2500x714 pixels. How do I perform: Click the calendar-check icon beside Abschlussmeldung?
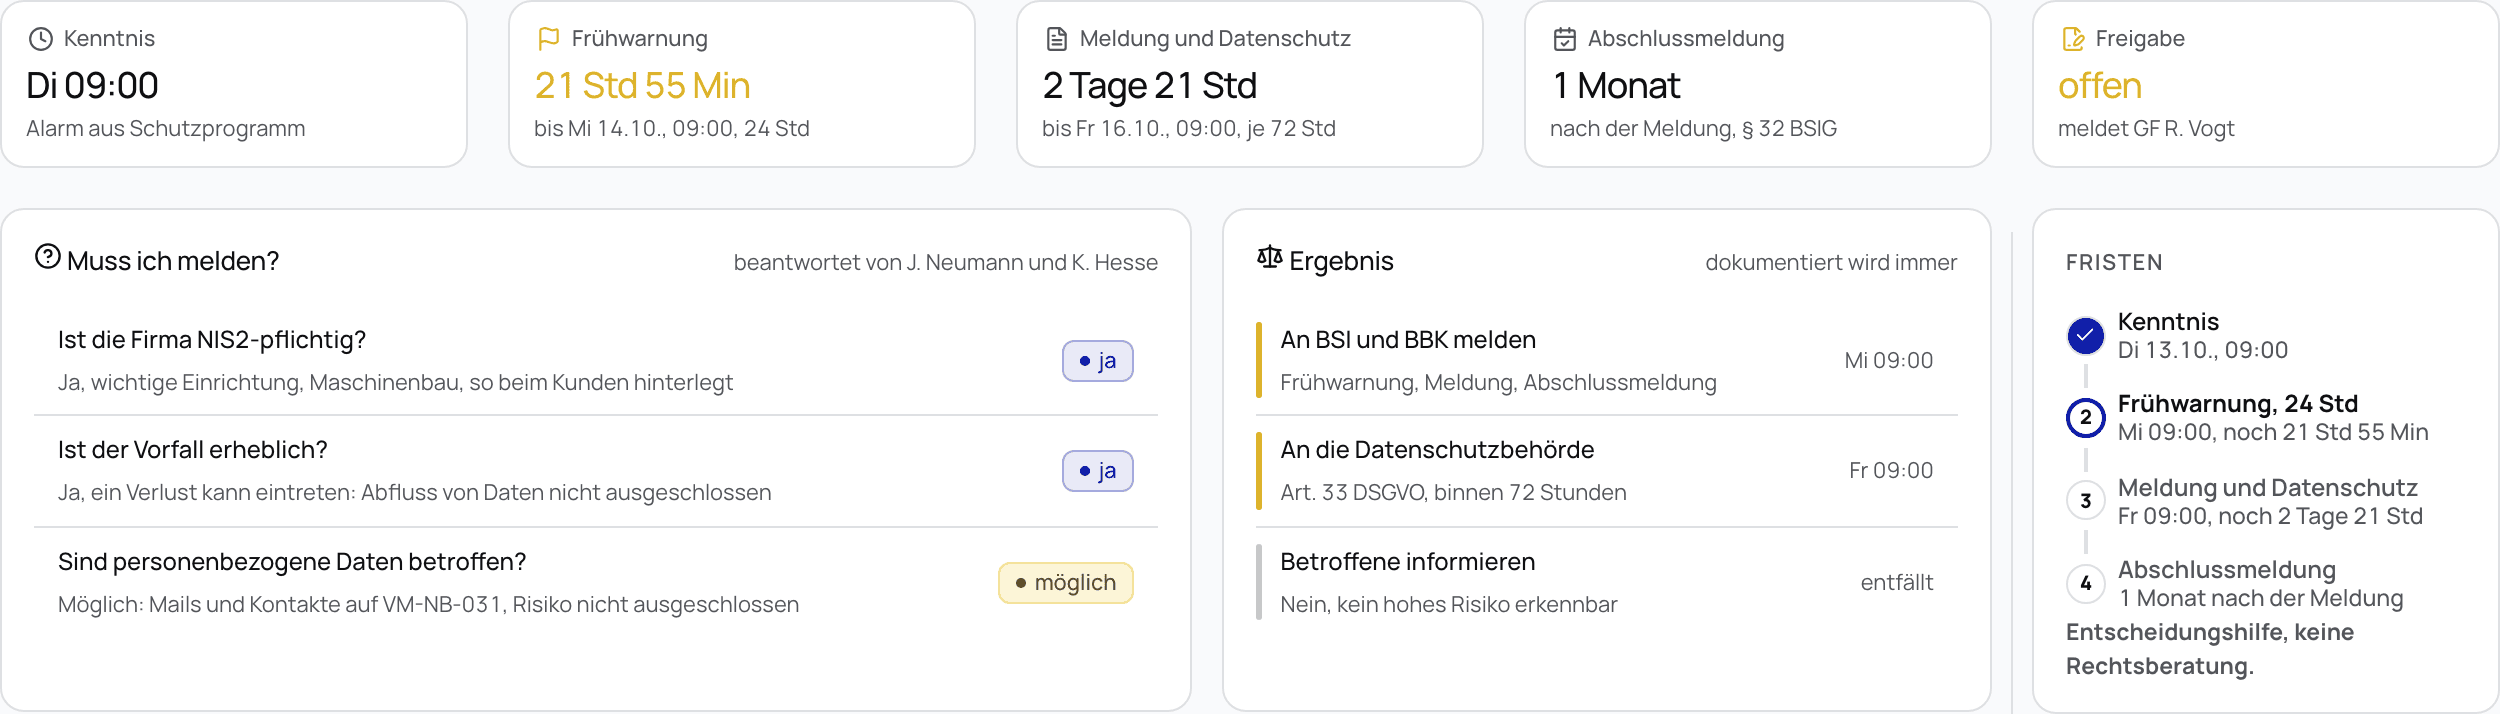[1565, 39]
